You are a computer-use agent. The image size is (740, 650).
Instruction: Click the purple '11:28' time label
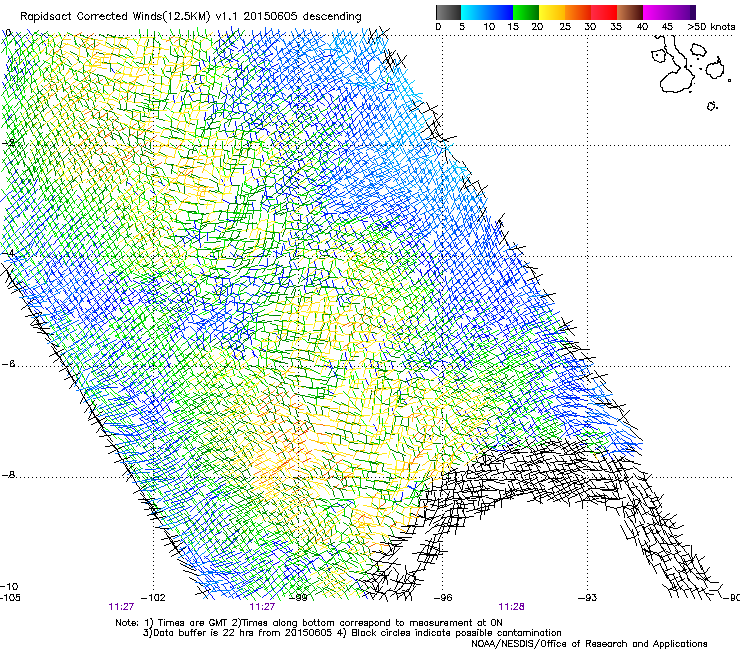tap(512, 607)
